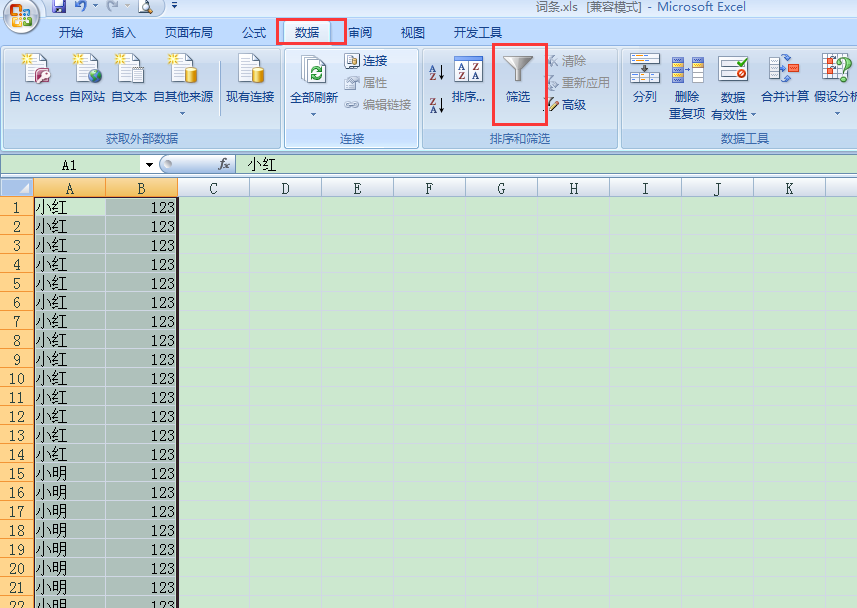Click the 属性 button

coord(366,83)
